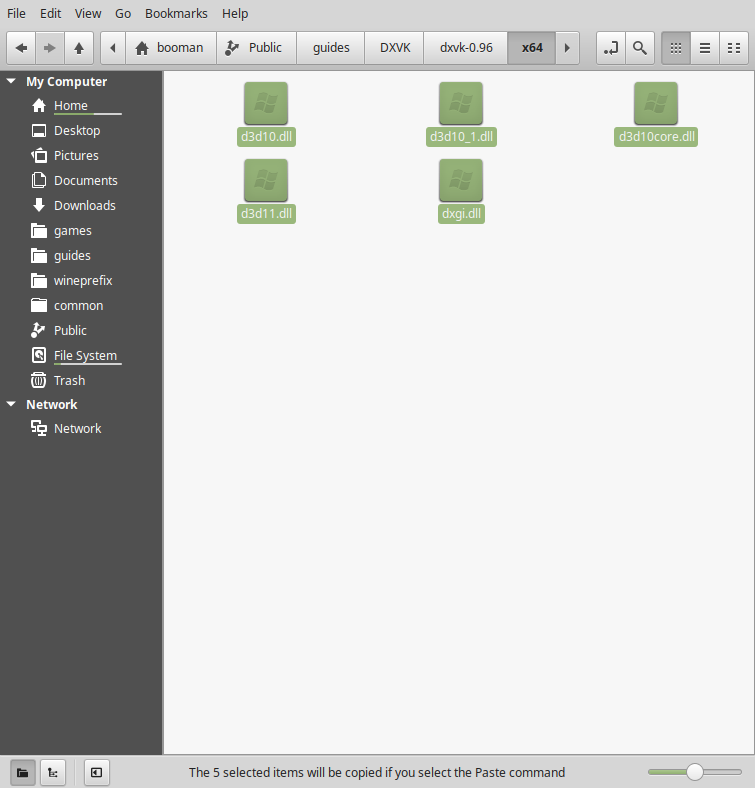Open Home in the sidebar
The height and width of the screenshot is (788, 755).
click(x=81, y=106)
